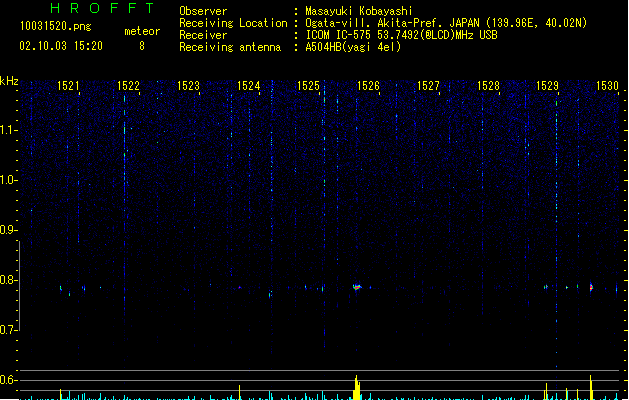Click the 1527 time axis marker

coord(428,86)
